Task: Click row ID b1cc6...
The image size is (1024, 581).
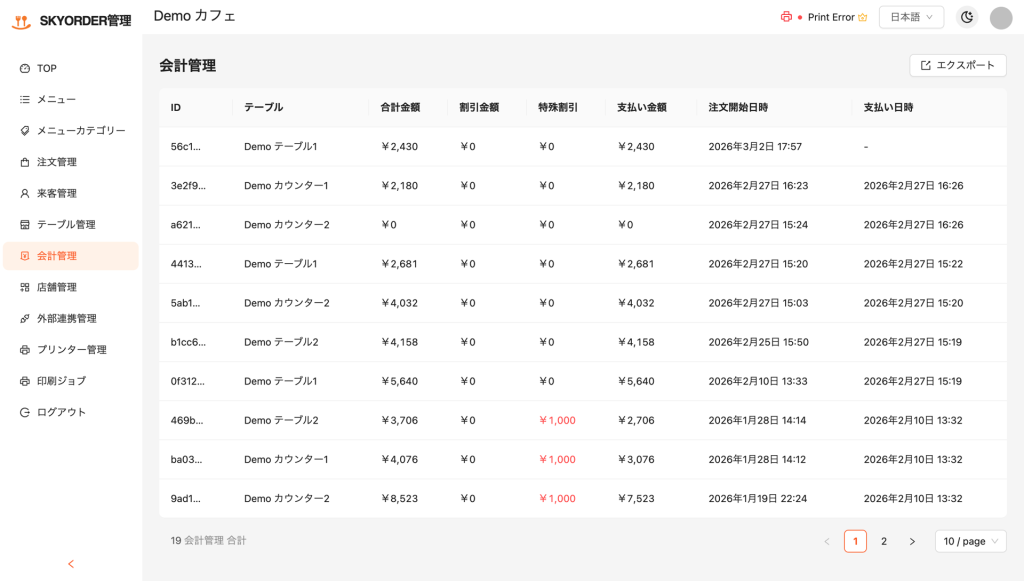Action: [188, 343]
